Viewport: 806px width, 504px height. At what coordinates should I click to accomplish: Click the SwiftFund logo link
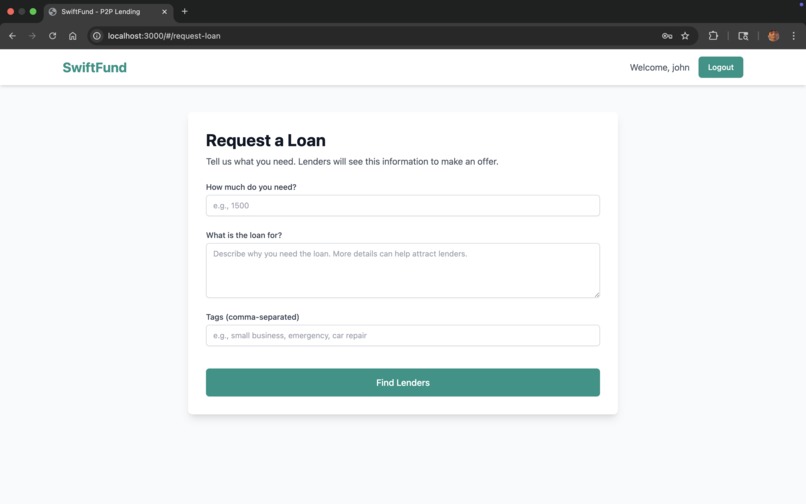coord(95,67)
